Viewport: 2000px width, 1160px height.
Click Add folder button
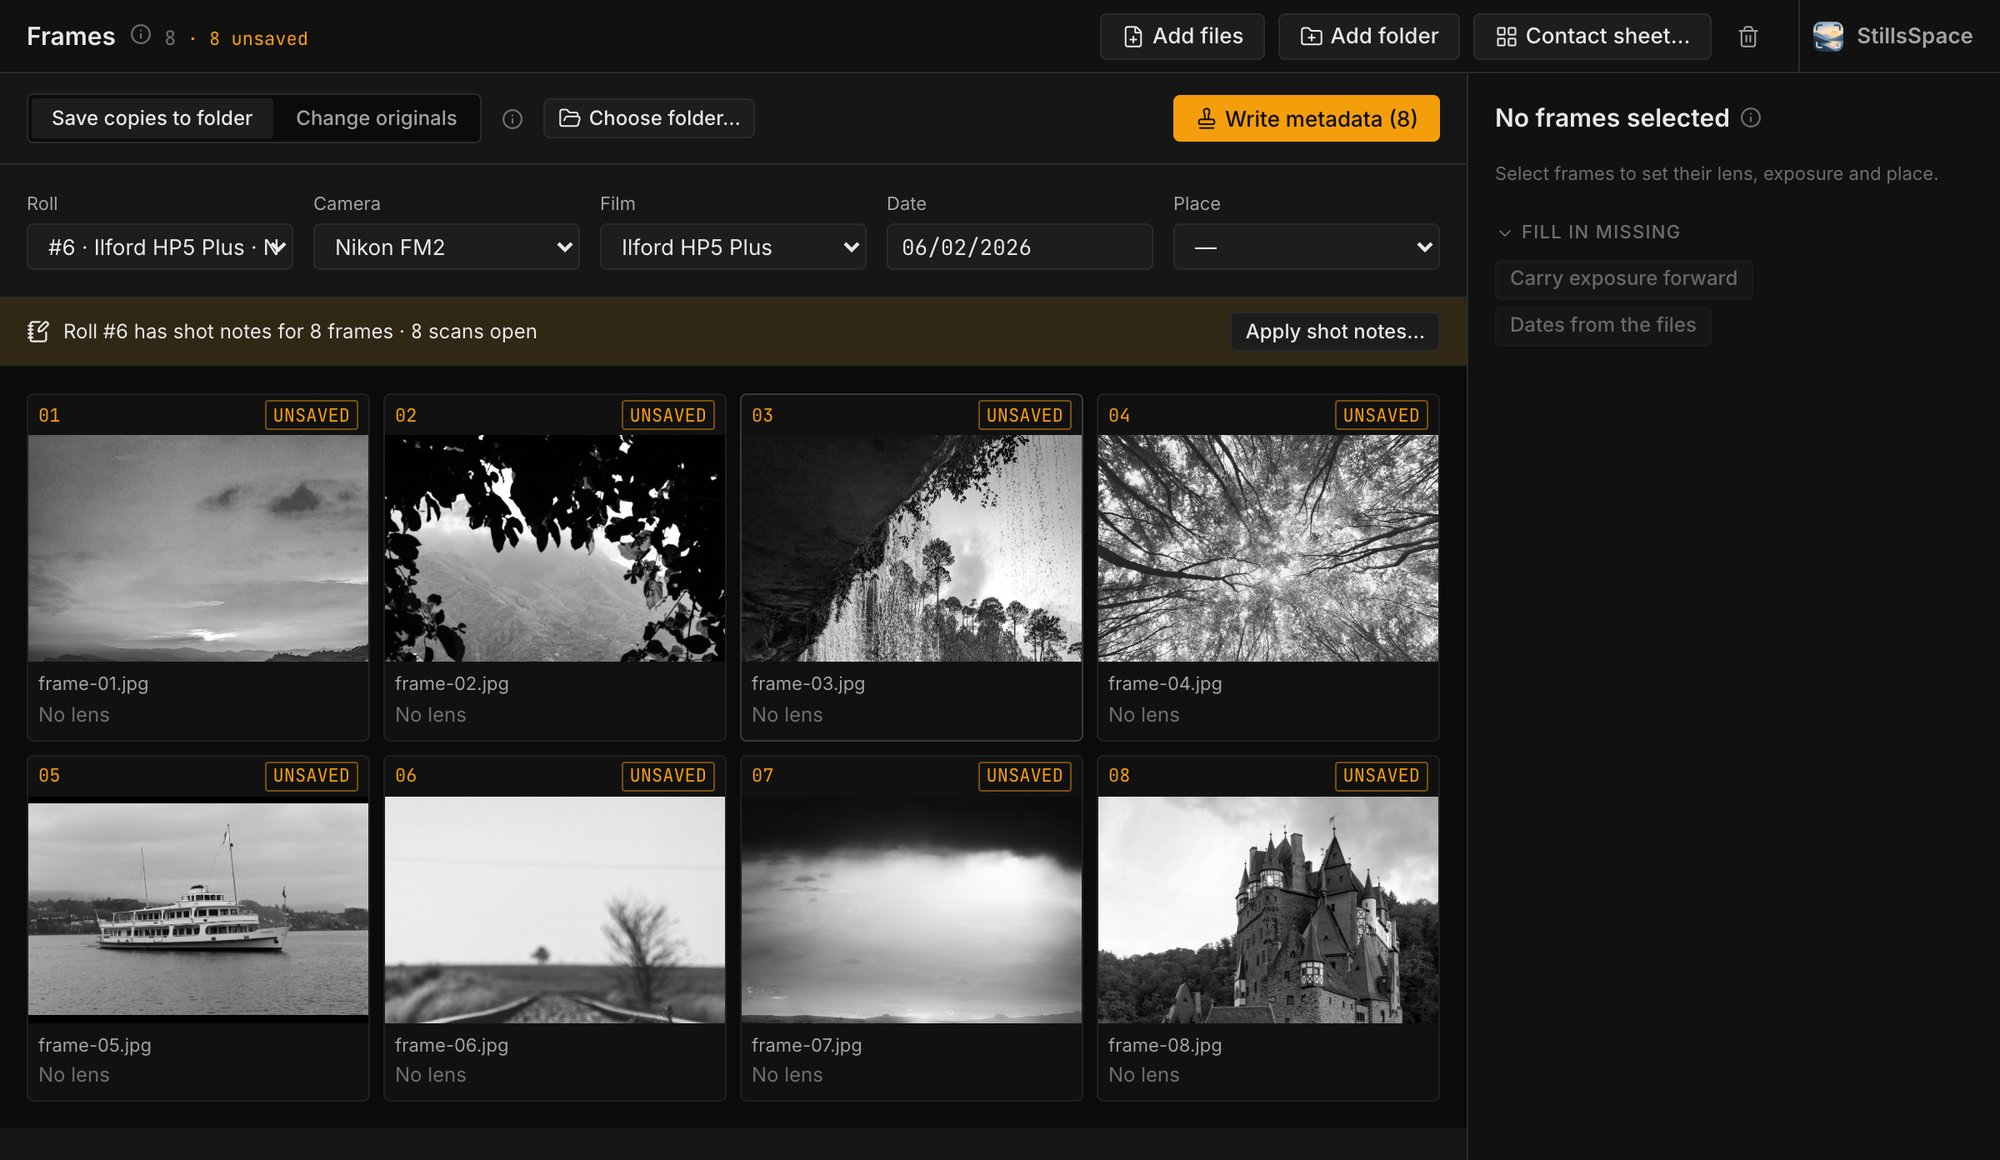1369,36
